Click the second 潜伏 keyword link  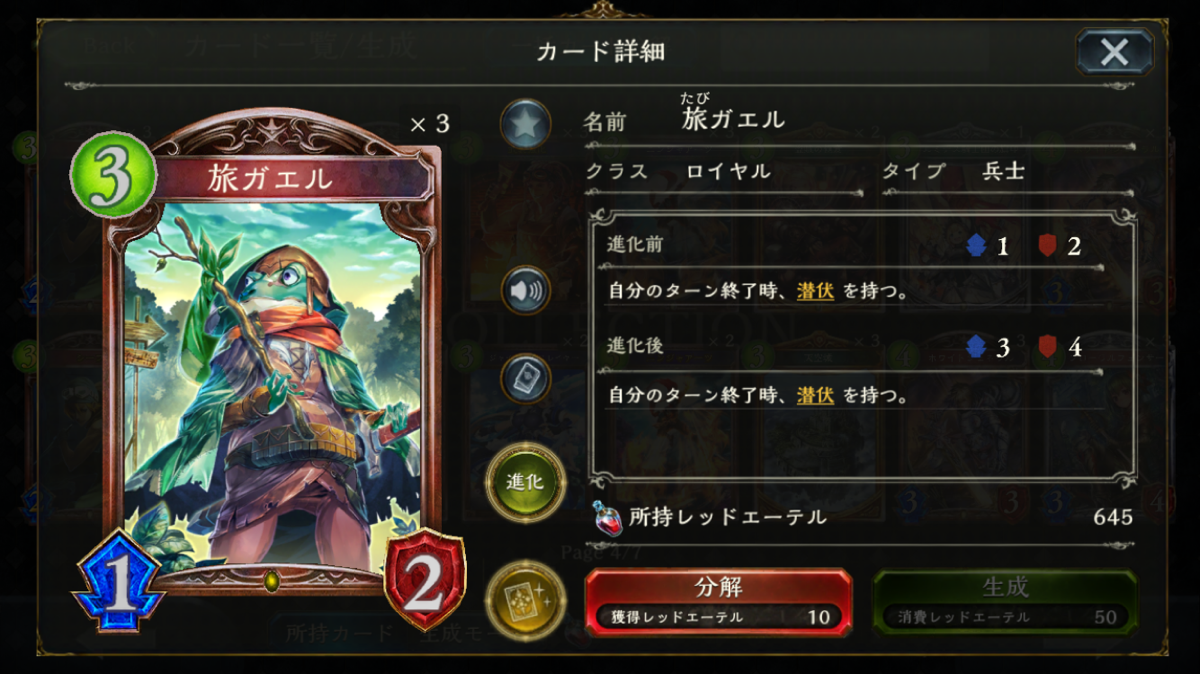815,394
